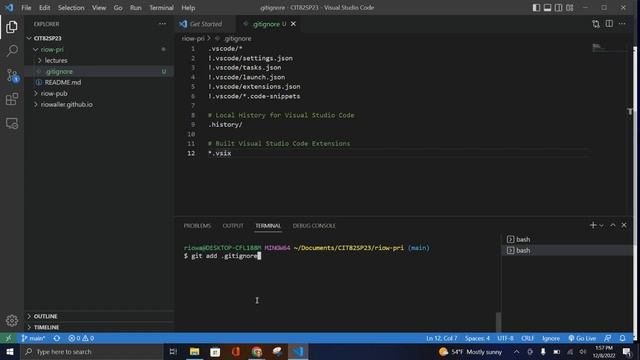Open the Selection menu
The width and height of the screenshot is (640, 360).
pyautogui.click(x=71, y=8)
